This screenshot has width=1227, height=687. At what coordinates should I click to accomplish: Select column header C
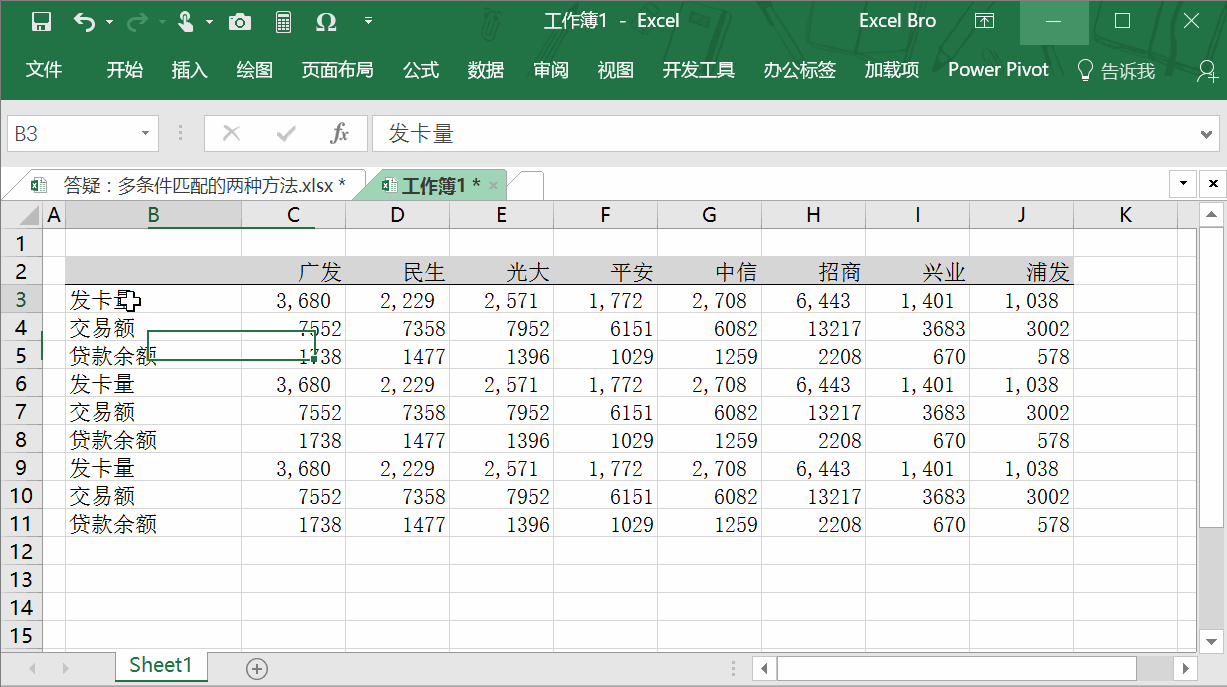click(293, 215)
